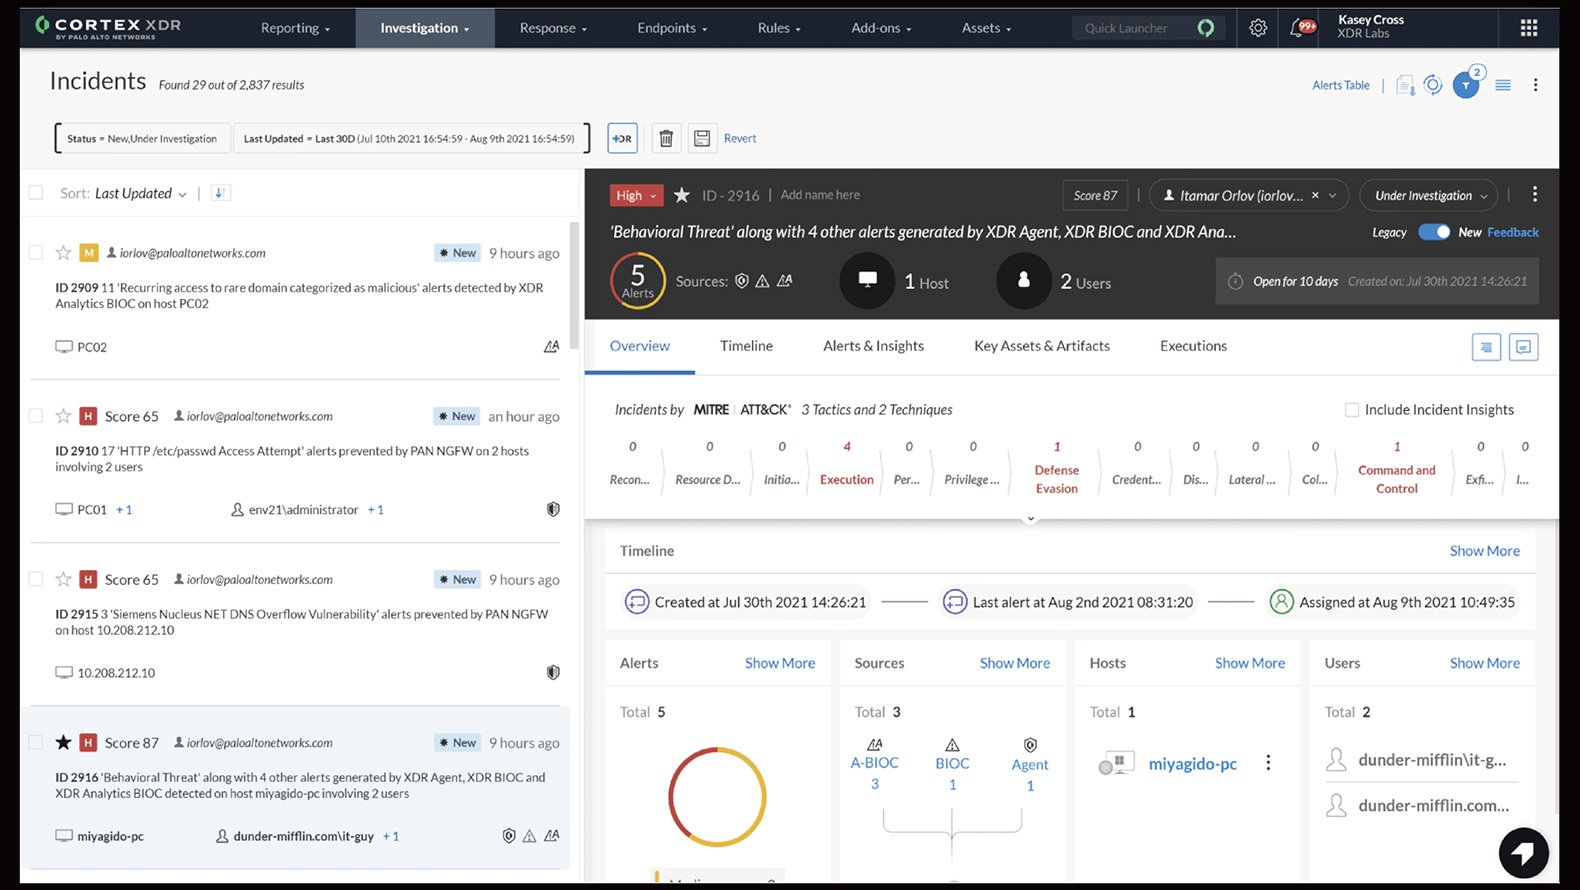Click the filter funnel icon
Viewport: 1580px width, 890px height.
point(1466,86)
